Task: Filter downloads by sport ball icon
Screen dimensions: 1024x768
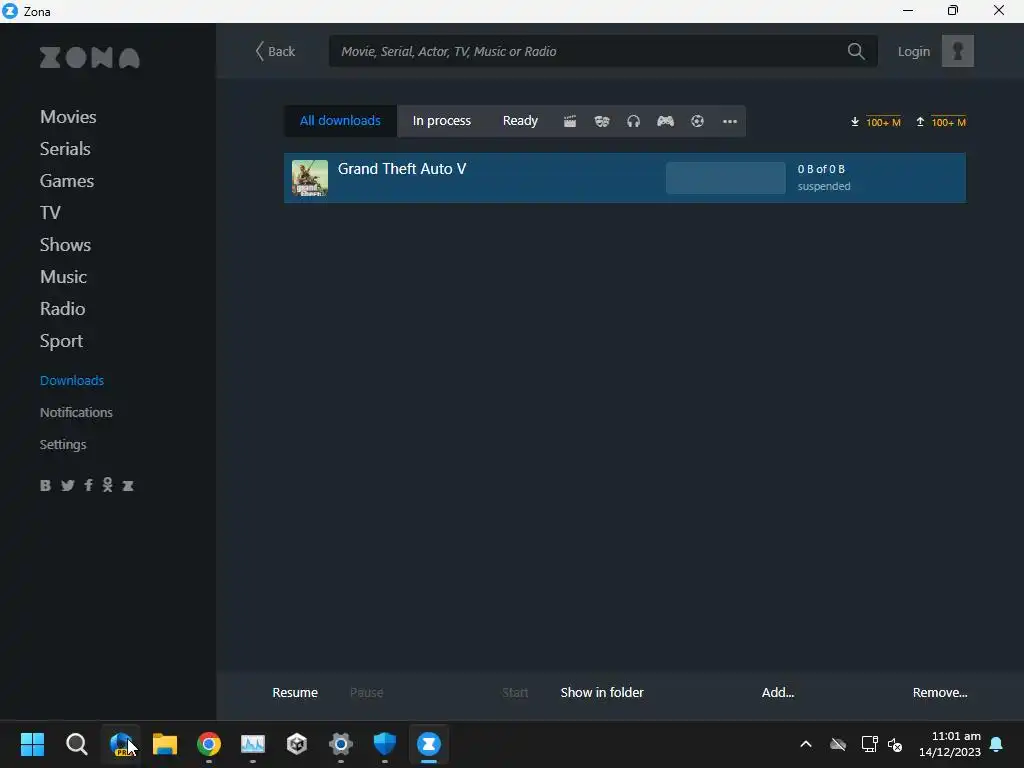Action: point(697,121)
